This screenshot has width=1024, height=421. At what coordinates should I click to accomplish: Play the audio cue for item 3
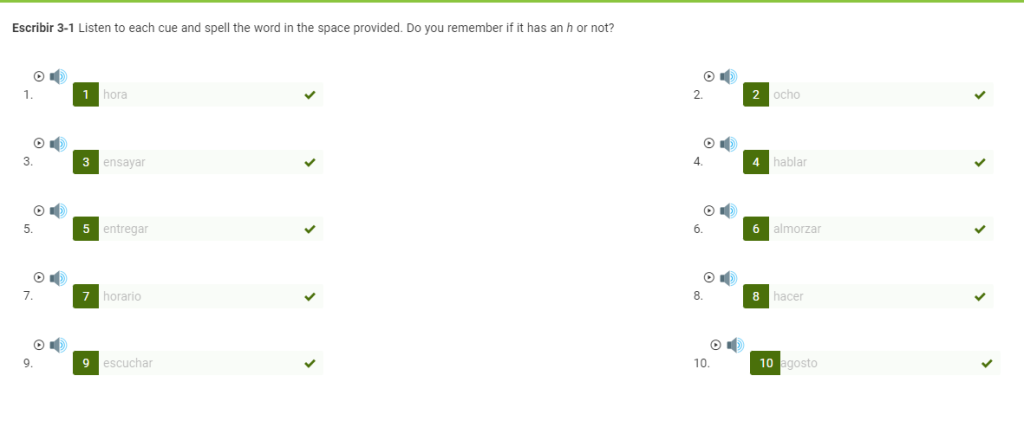pos(39,144)
